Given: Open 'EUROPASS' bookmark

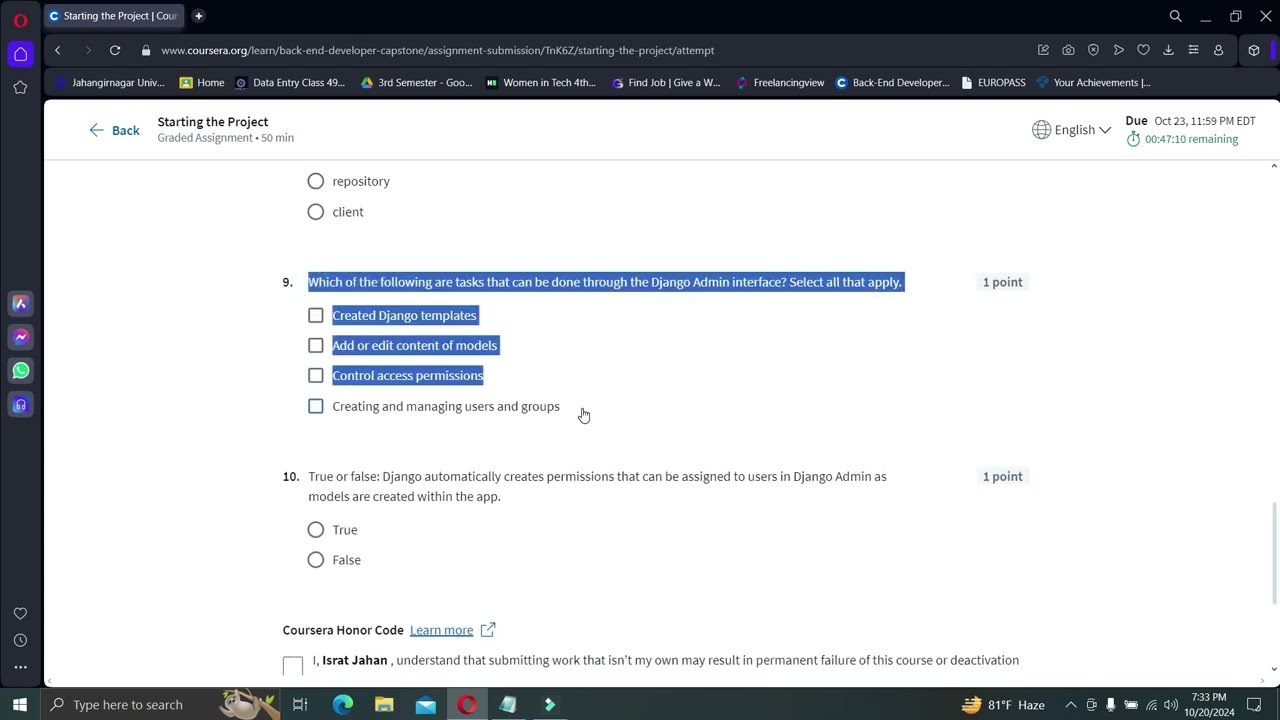Looking at the screenshot, I should [x=993, y=82].
